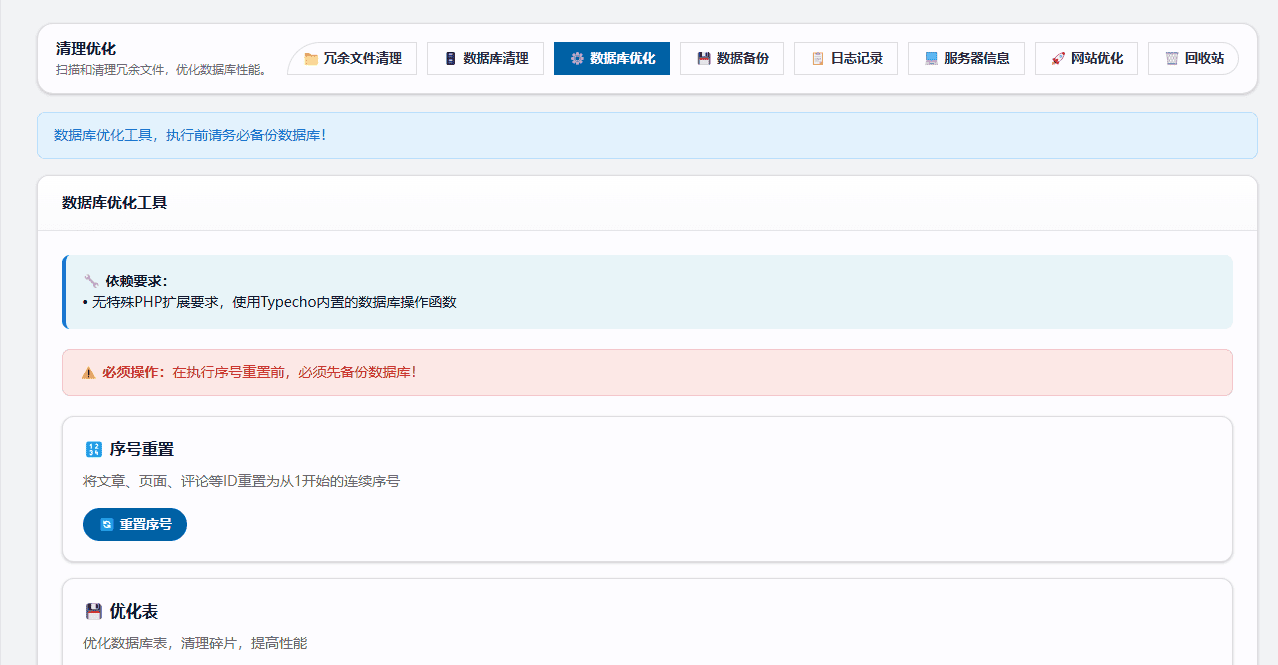This screenshot has height=665, width=1278.
Task: Click the 序号重置 description about consecutive IDs
Action: tap(241, 481)
